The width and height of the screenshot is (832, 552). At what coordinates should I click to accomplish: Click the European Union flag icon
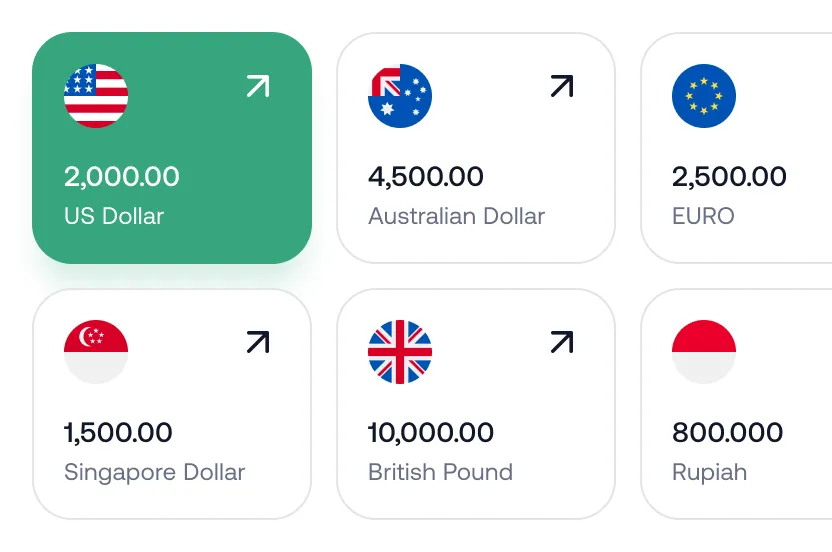click(x=704, y=96)
